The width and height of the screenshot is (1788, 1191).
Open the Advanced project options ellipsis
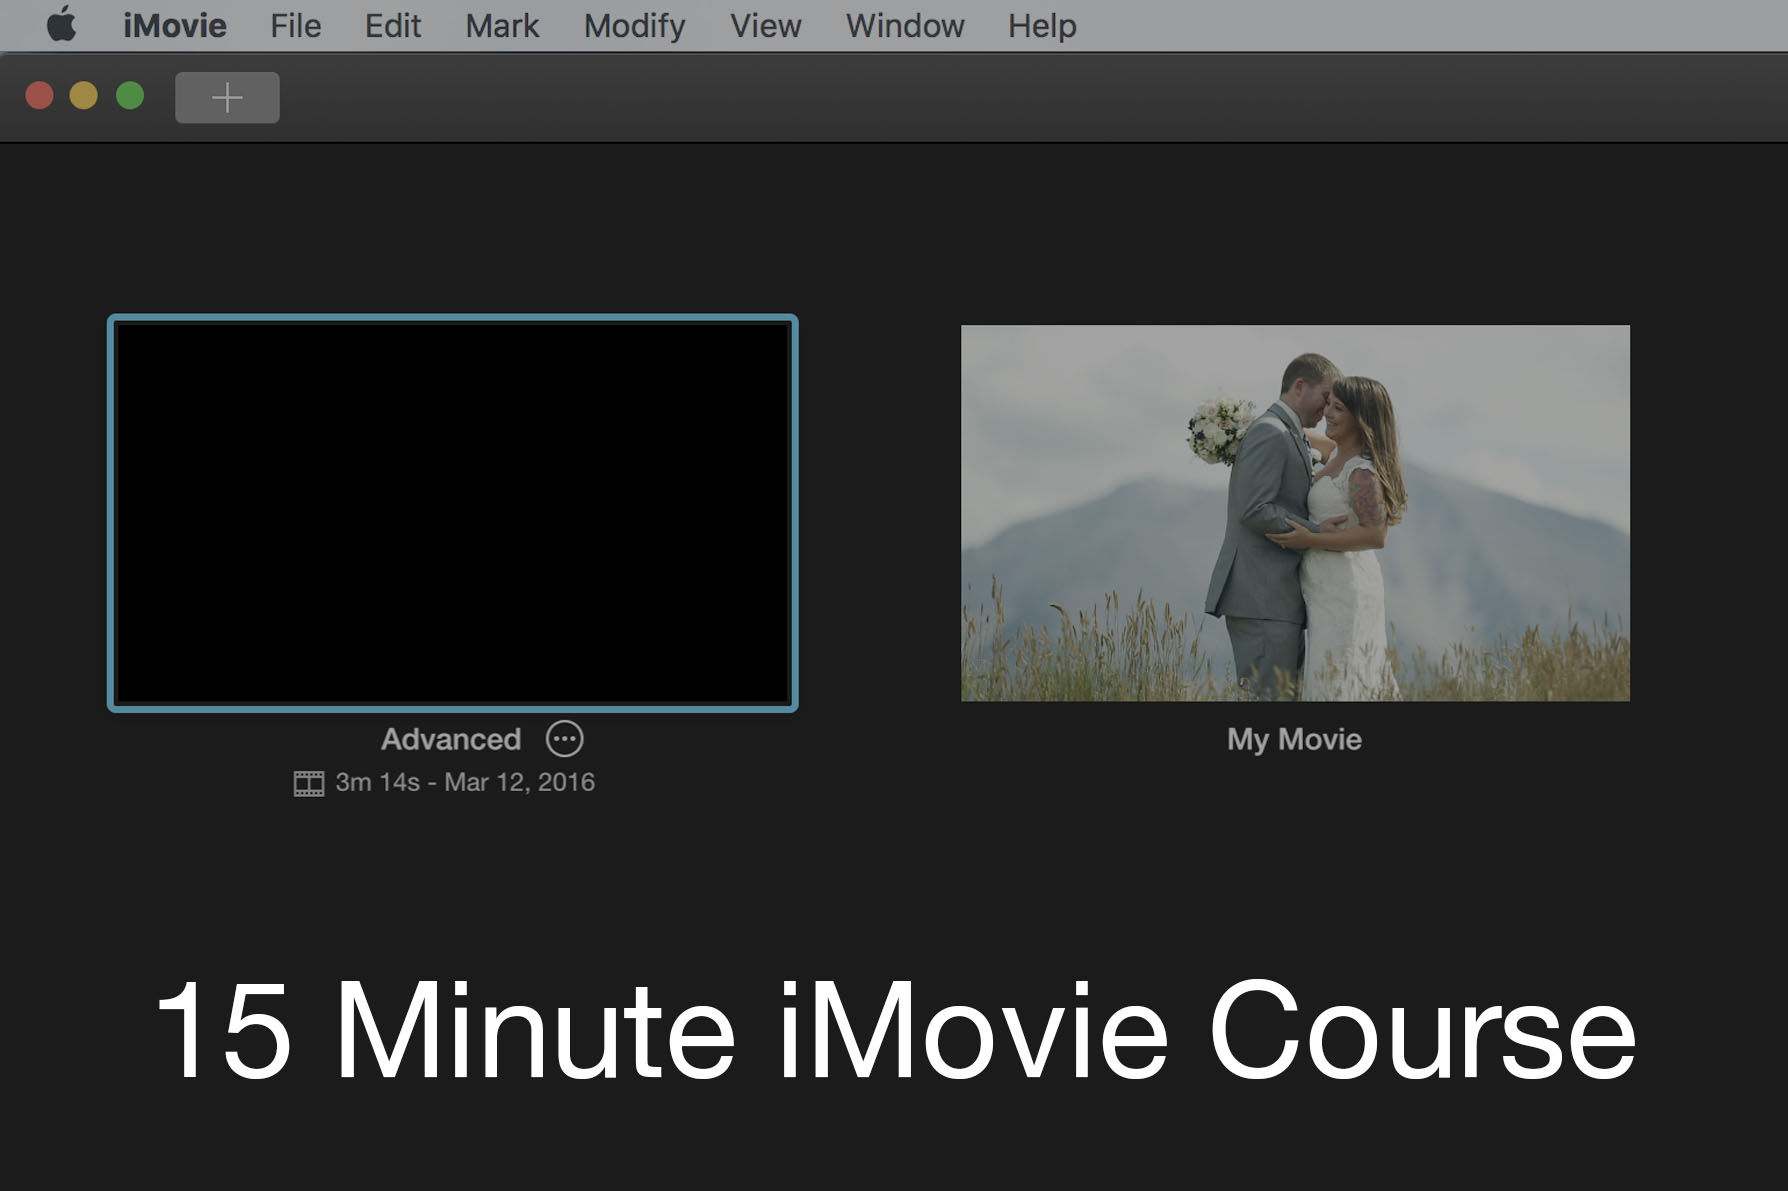565,739
